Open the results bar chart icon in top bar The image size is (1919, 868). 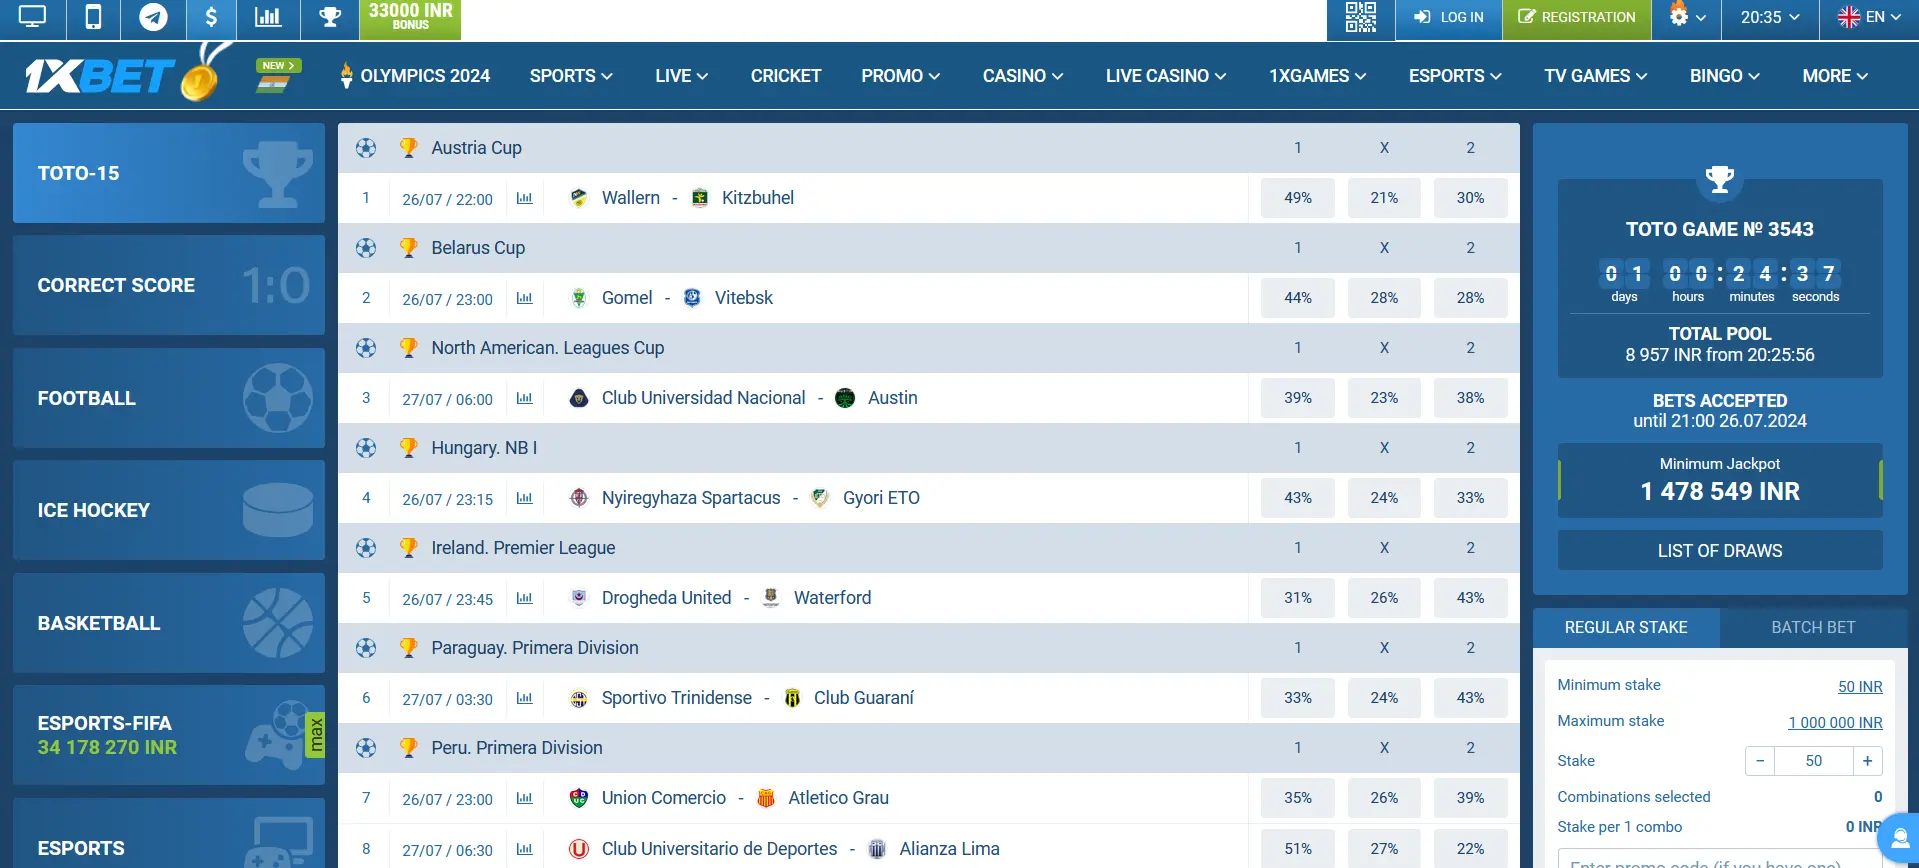268,17
